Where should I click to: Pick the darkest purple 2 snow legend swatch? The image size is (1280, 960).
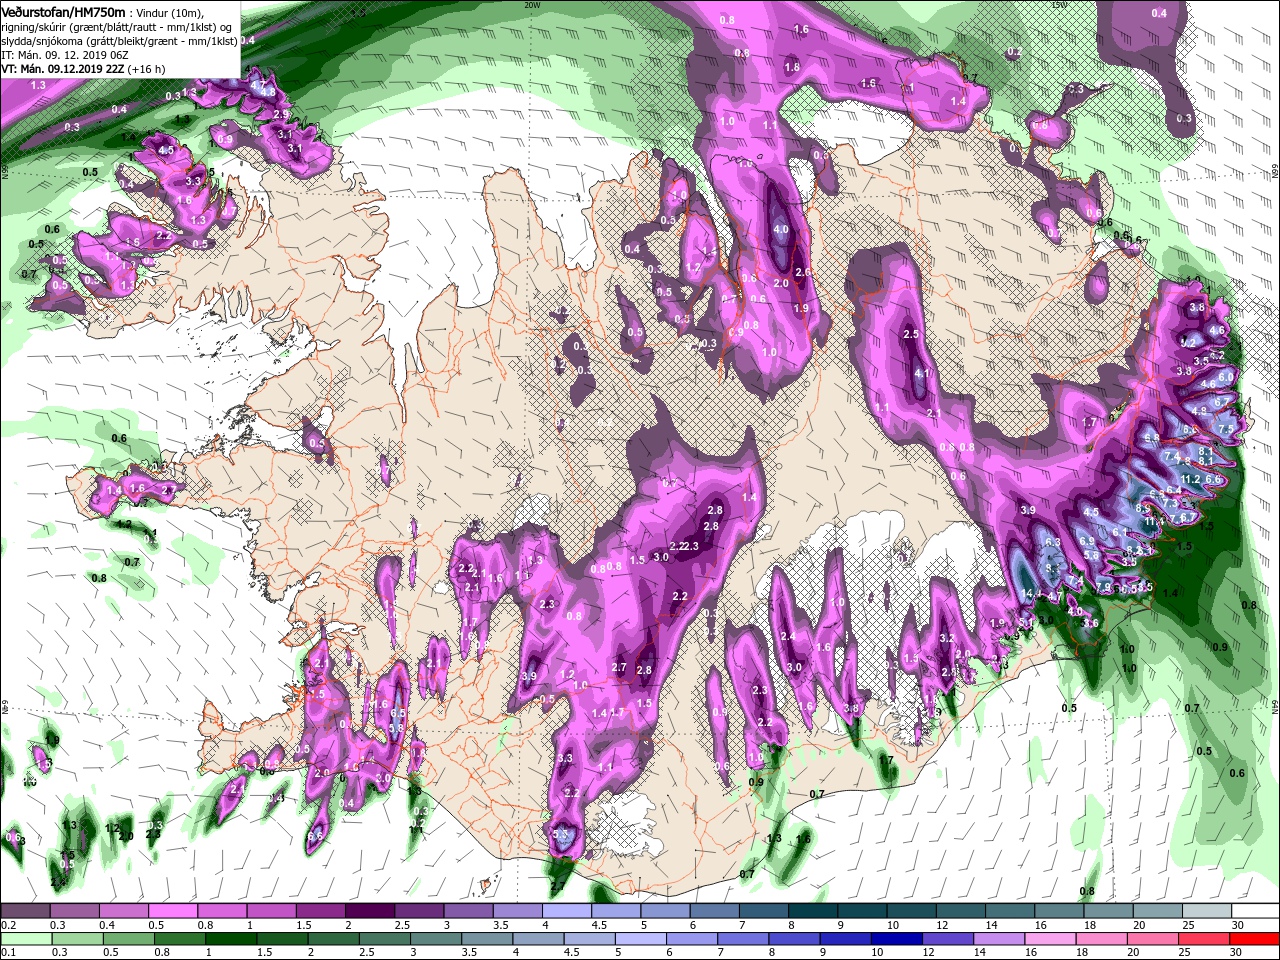coord(369,911)
